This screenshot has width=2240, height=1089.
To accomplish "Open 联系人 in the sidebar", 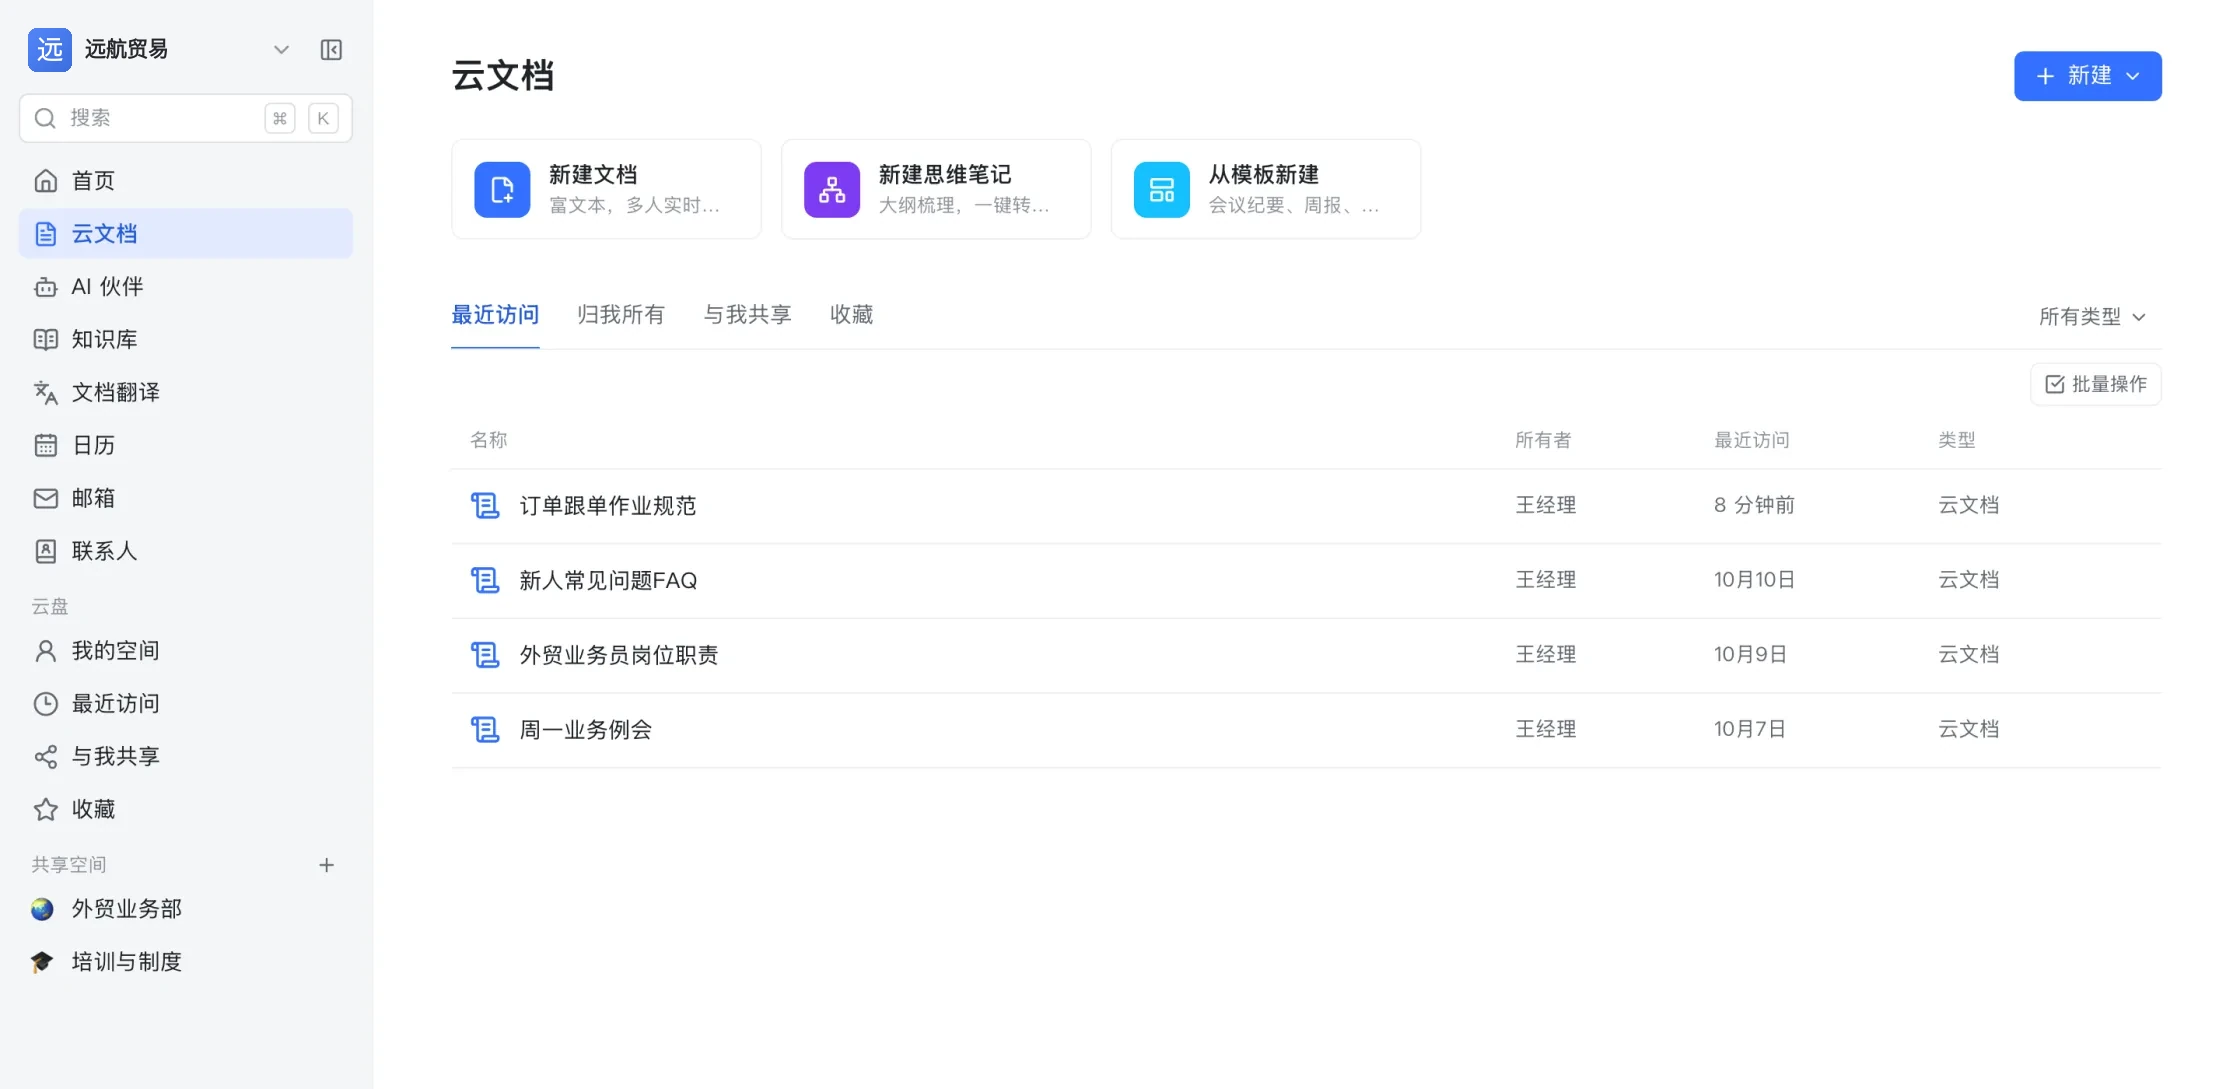I will coord(186,551).
